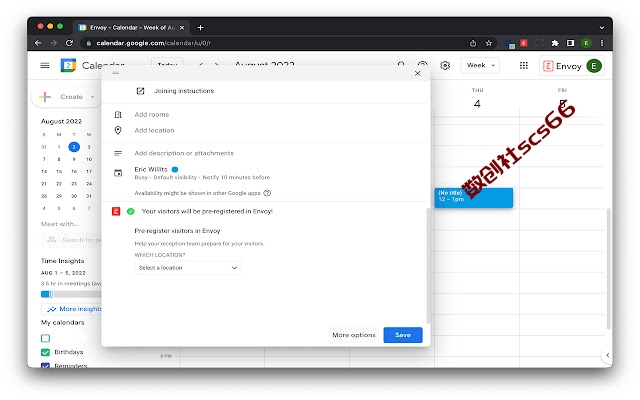The width and height of the screenshot is (640, 400).
Task: Toggle the Reminders calendar checkbox
Action: 45,365
